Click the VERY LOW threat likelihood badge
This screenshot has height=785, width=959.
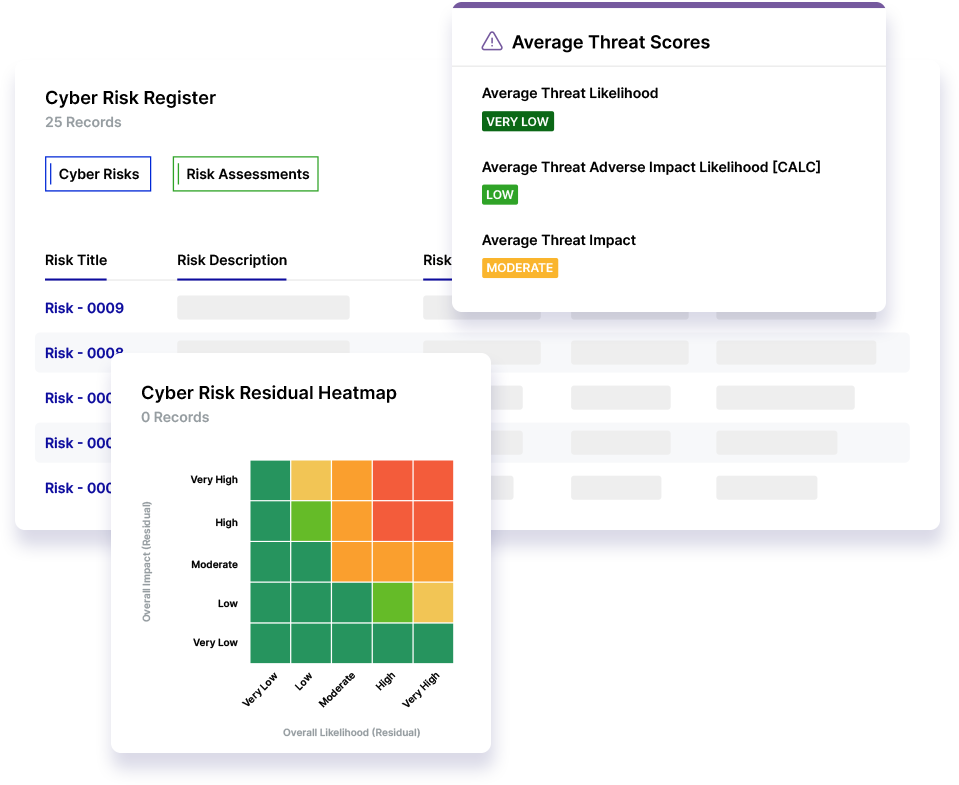[x=517, y=121]
